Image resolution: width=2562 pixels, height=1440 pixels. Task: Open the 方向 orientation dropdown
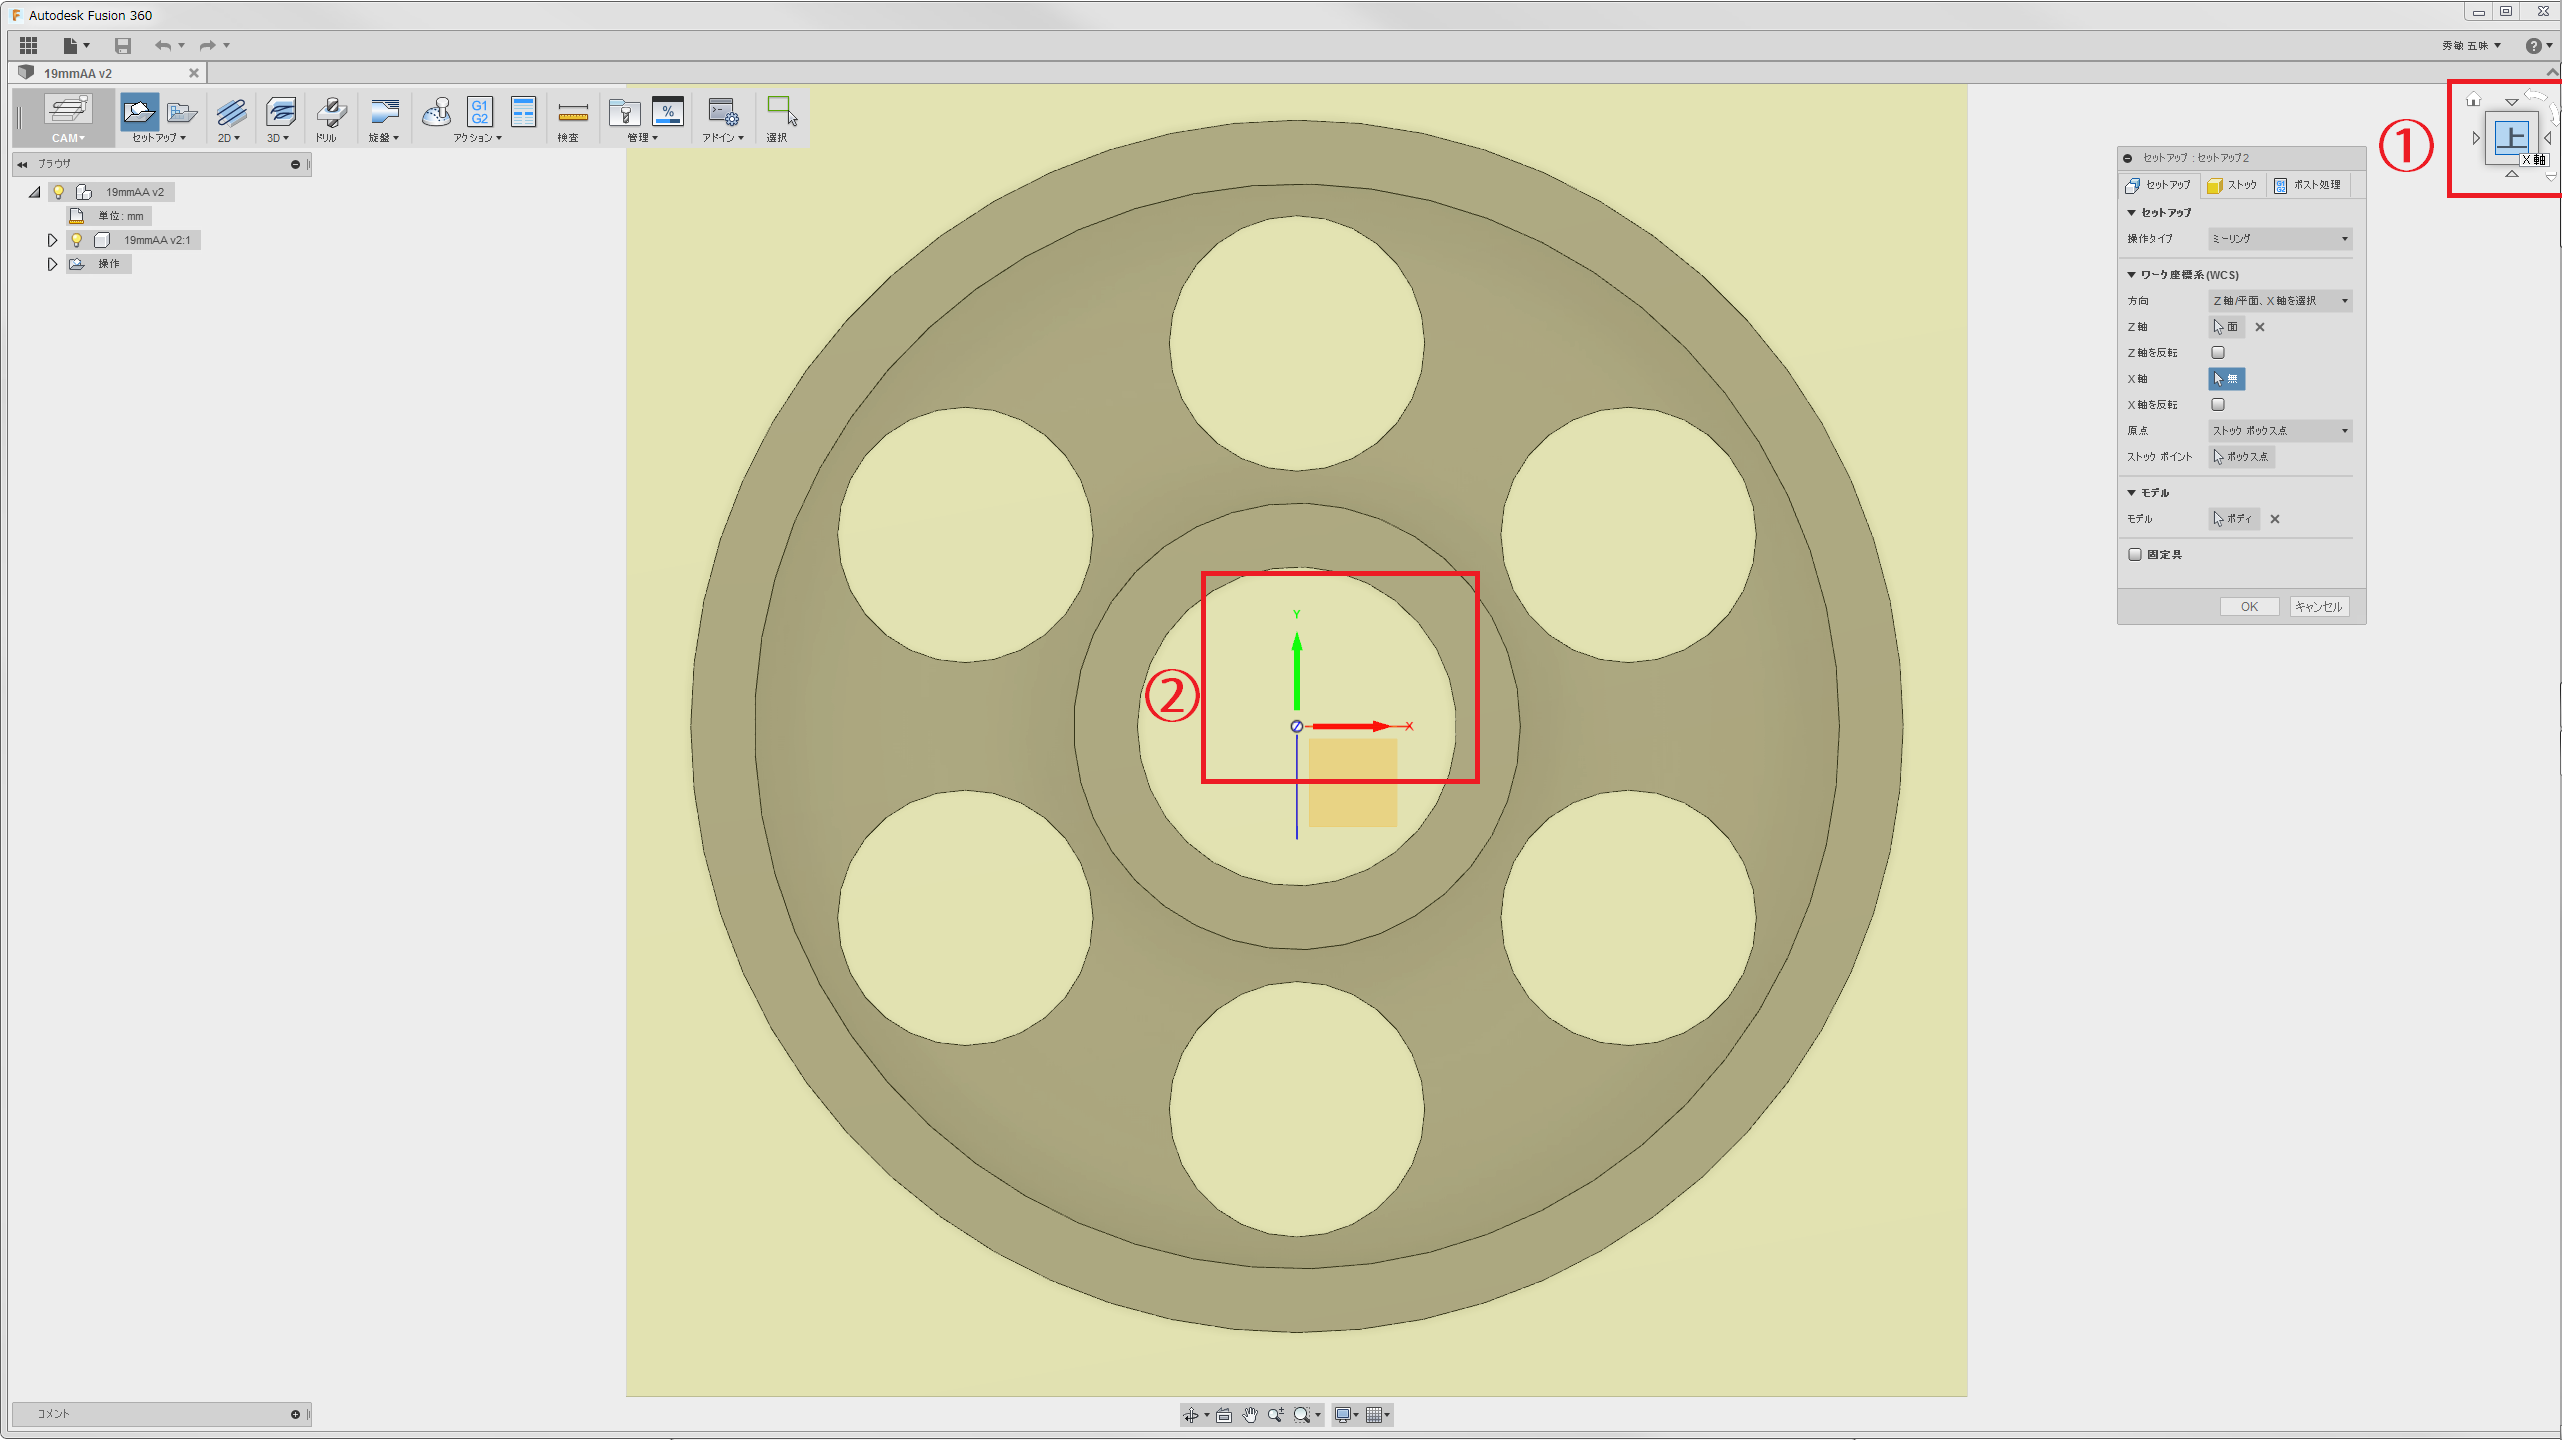pyautogui.click(x=2279, y=301)
